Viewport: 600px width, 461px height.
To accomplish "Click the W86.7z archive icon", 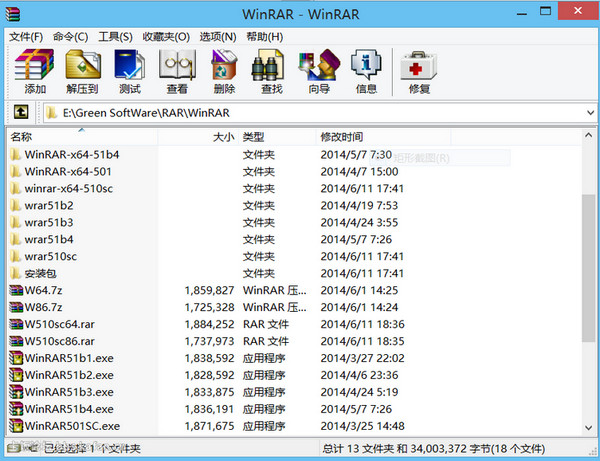I will (16, 307).
